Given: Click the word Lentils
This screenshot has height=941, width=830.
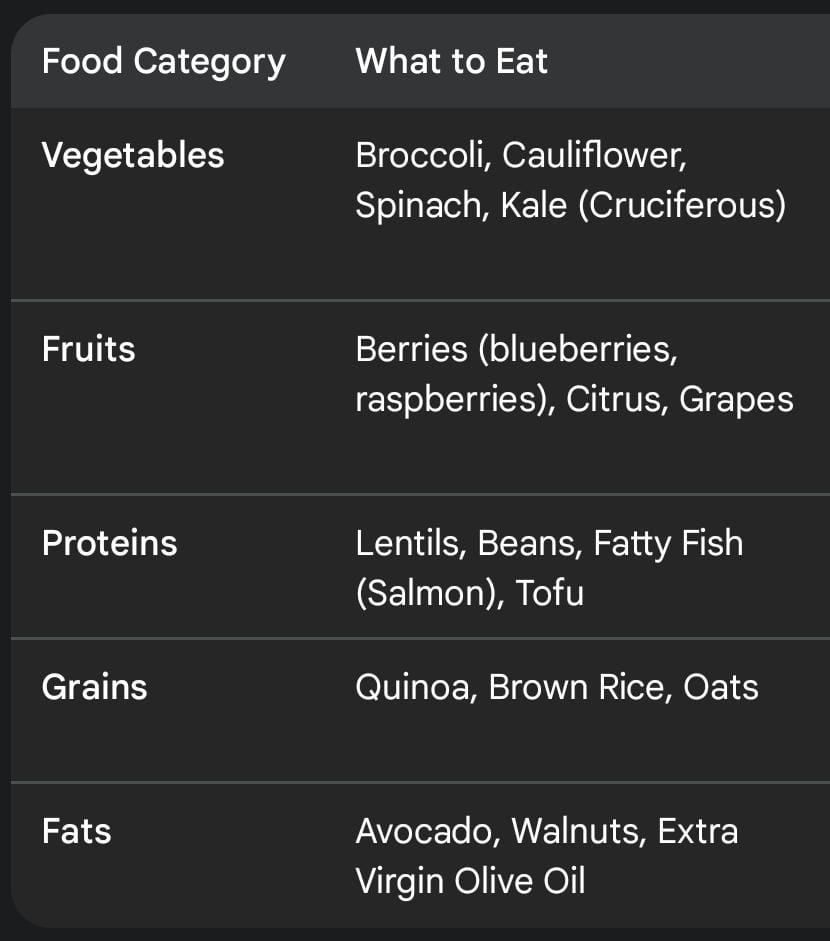Looking at the screenshot, I should 411,544.
